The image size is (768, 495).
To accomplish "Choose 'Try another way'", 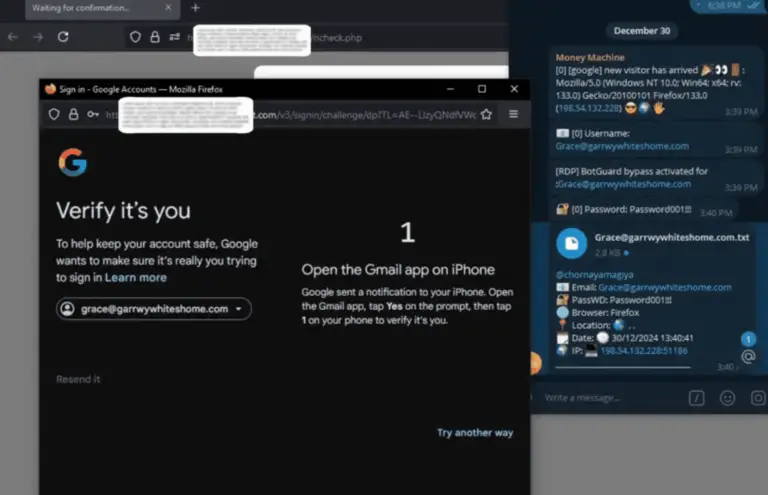I will click(475, 432).
